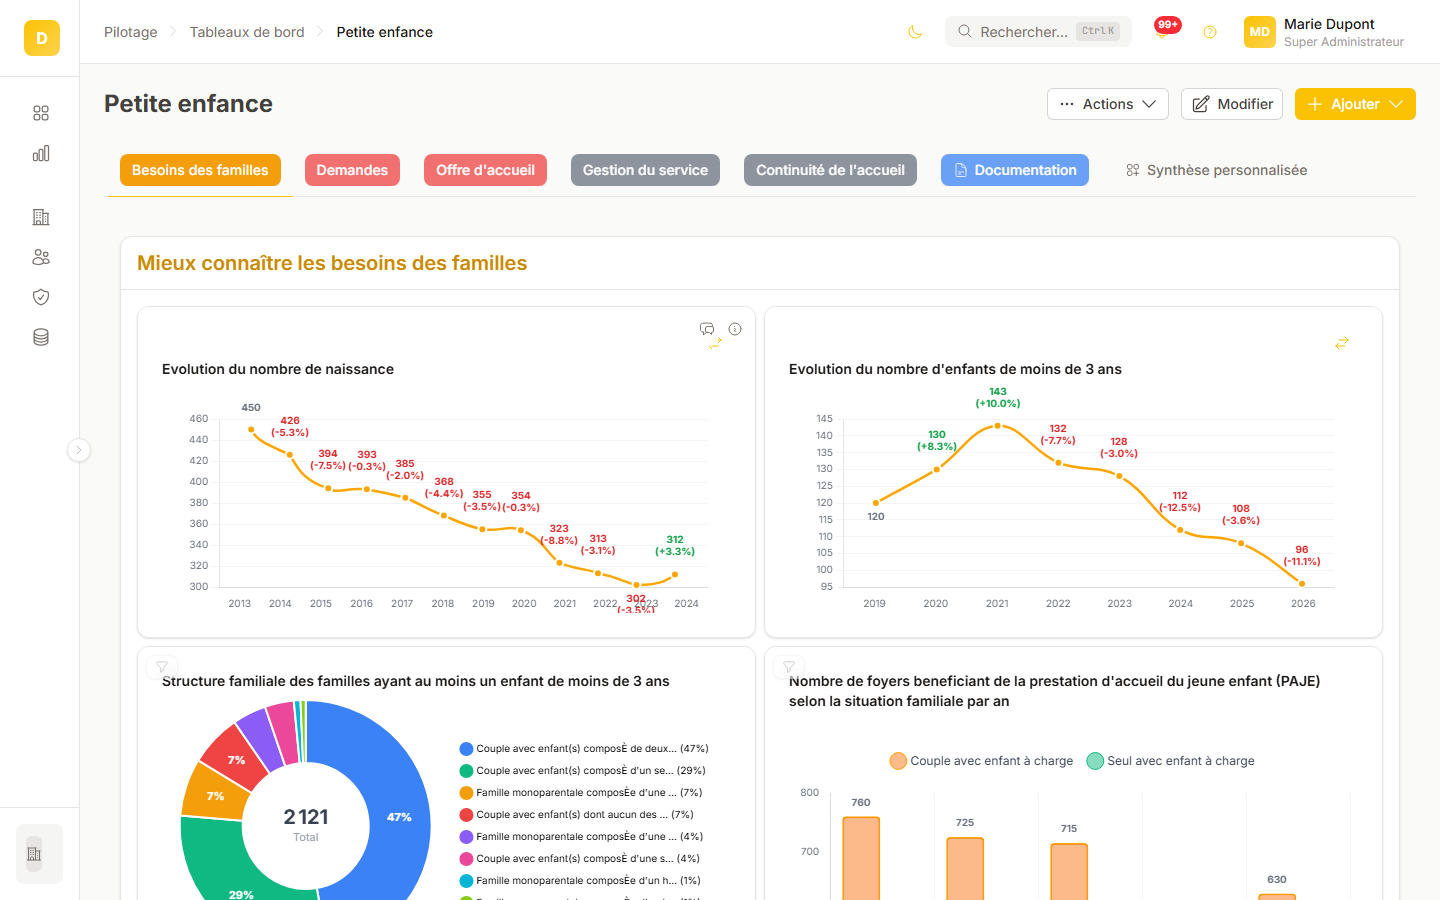Open filter icon on PAJE foyers card
The image size is (1440, 900).
pos(789,667)
